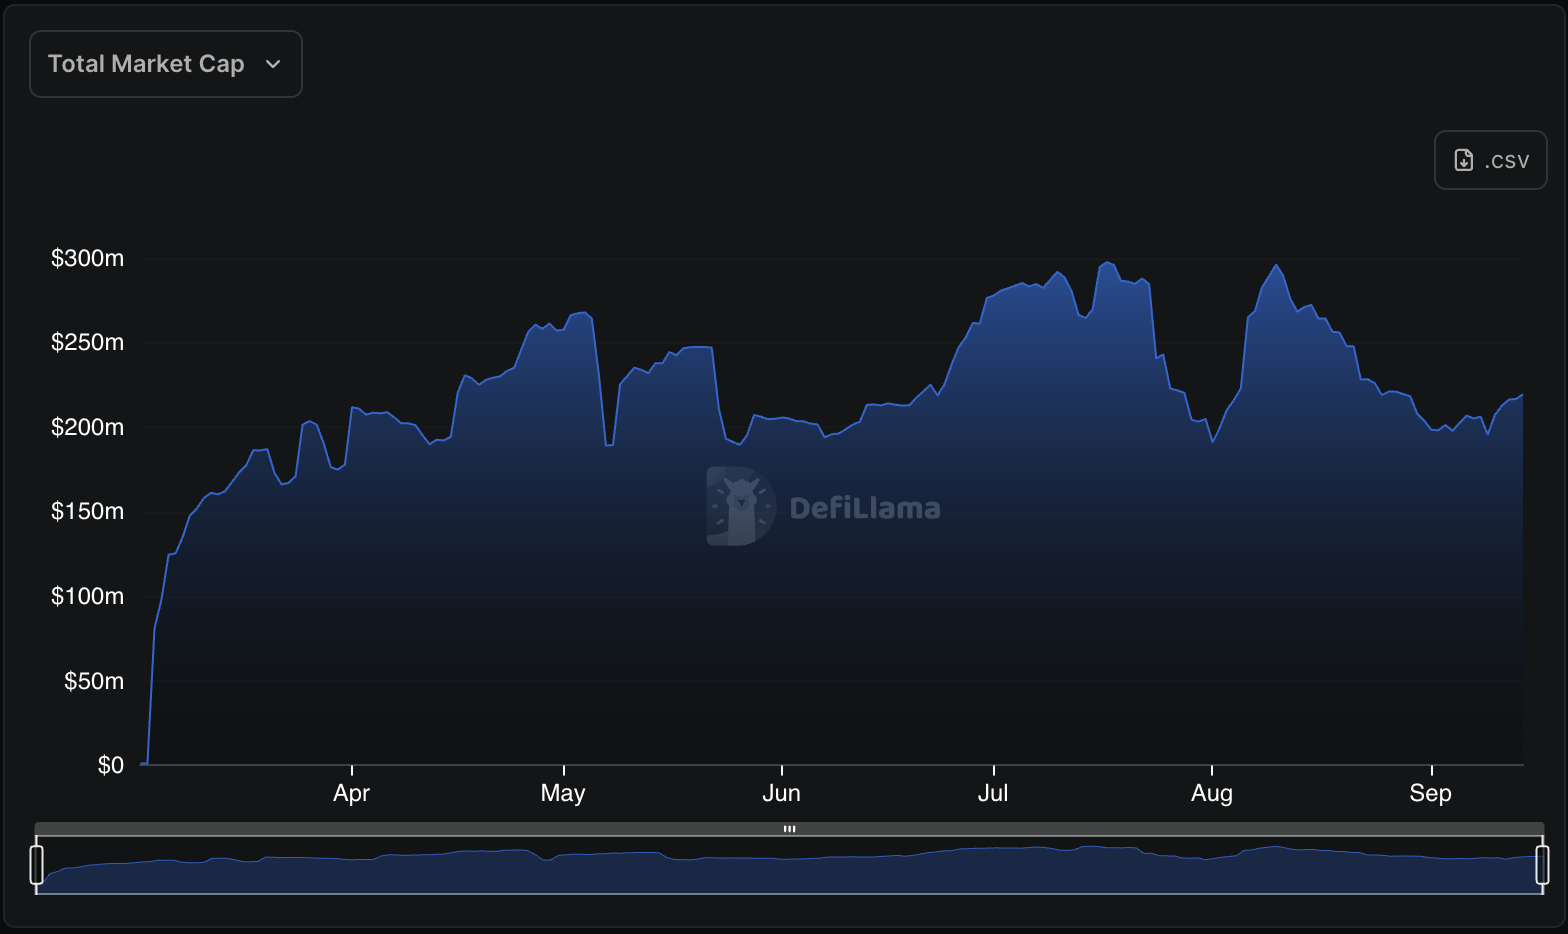The width and height of the screenshot is (1568, 934).
Task: Click the file download icon in .csv button
Action: coord(1464,160)
